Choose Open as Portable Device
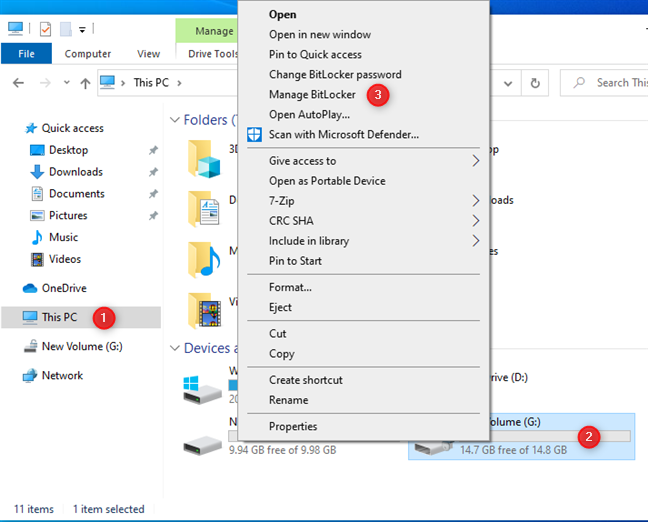 pos(327,181)
